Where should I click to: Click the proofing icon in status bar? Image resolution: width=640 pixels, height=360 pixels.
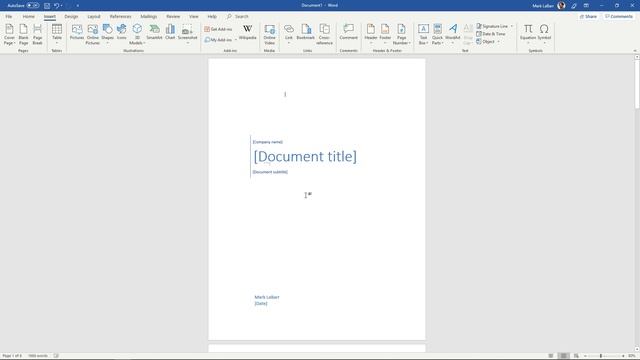56,356
